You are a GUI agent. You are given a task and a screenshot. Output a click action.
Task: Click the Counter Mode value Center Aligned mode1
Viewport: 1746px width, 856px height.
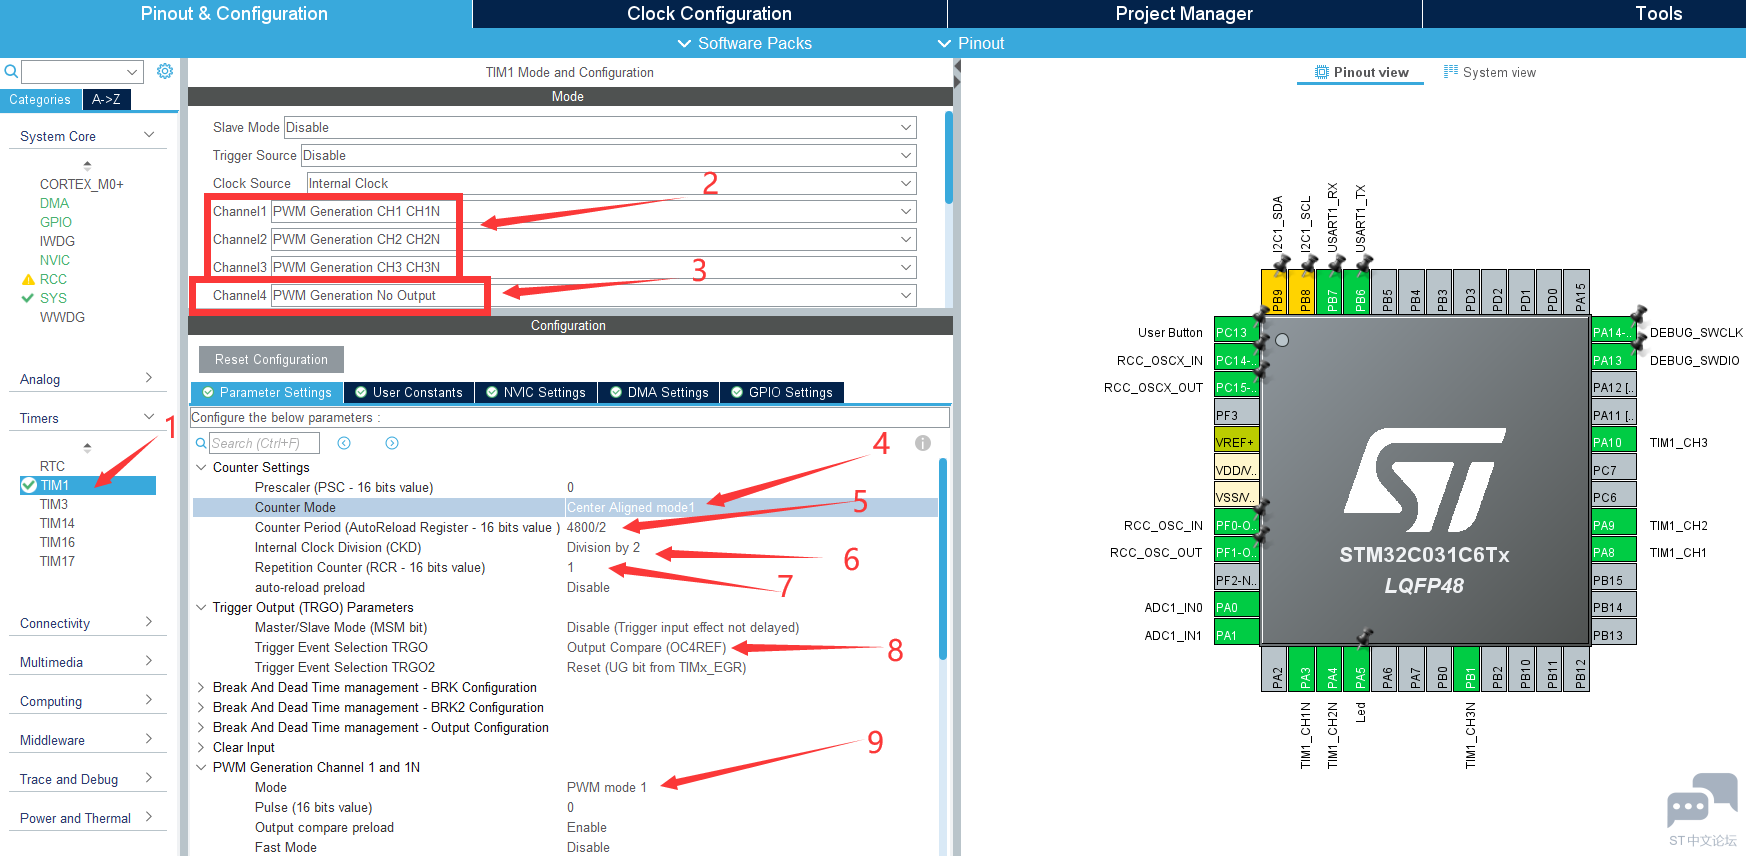631,507
